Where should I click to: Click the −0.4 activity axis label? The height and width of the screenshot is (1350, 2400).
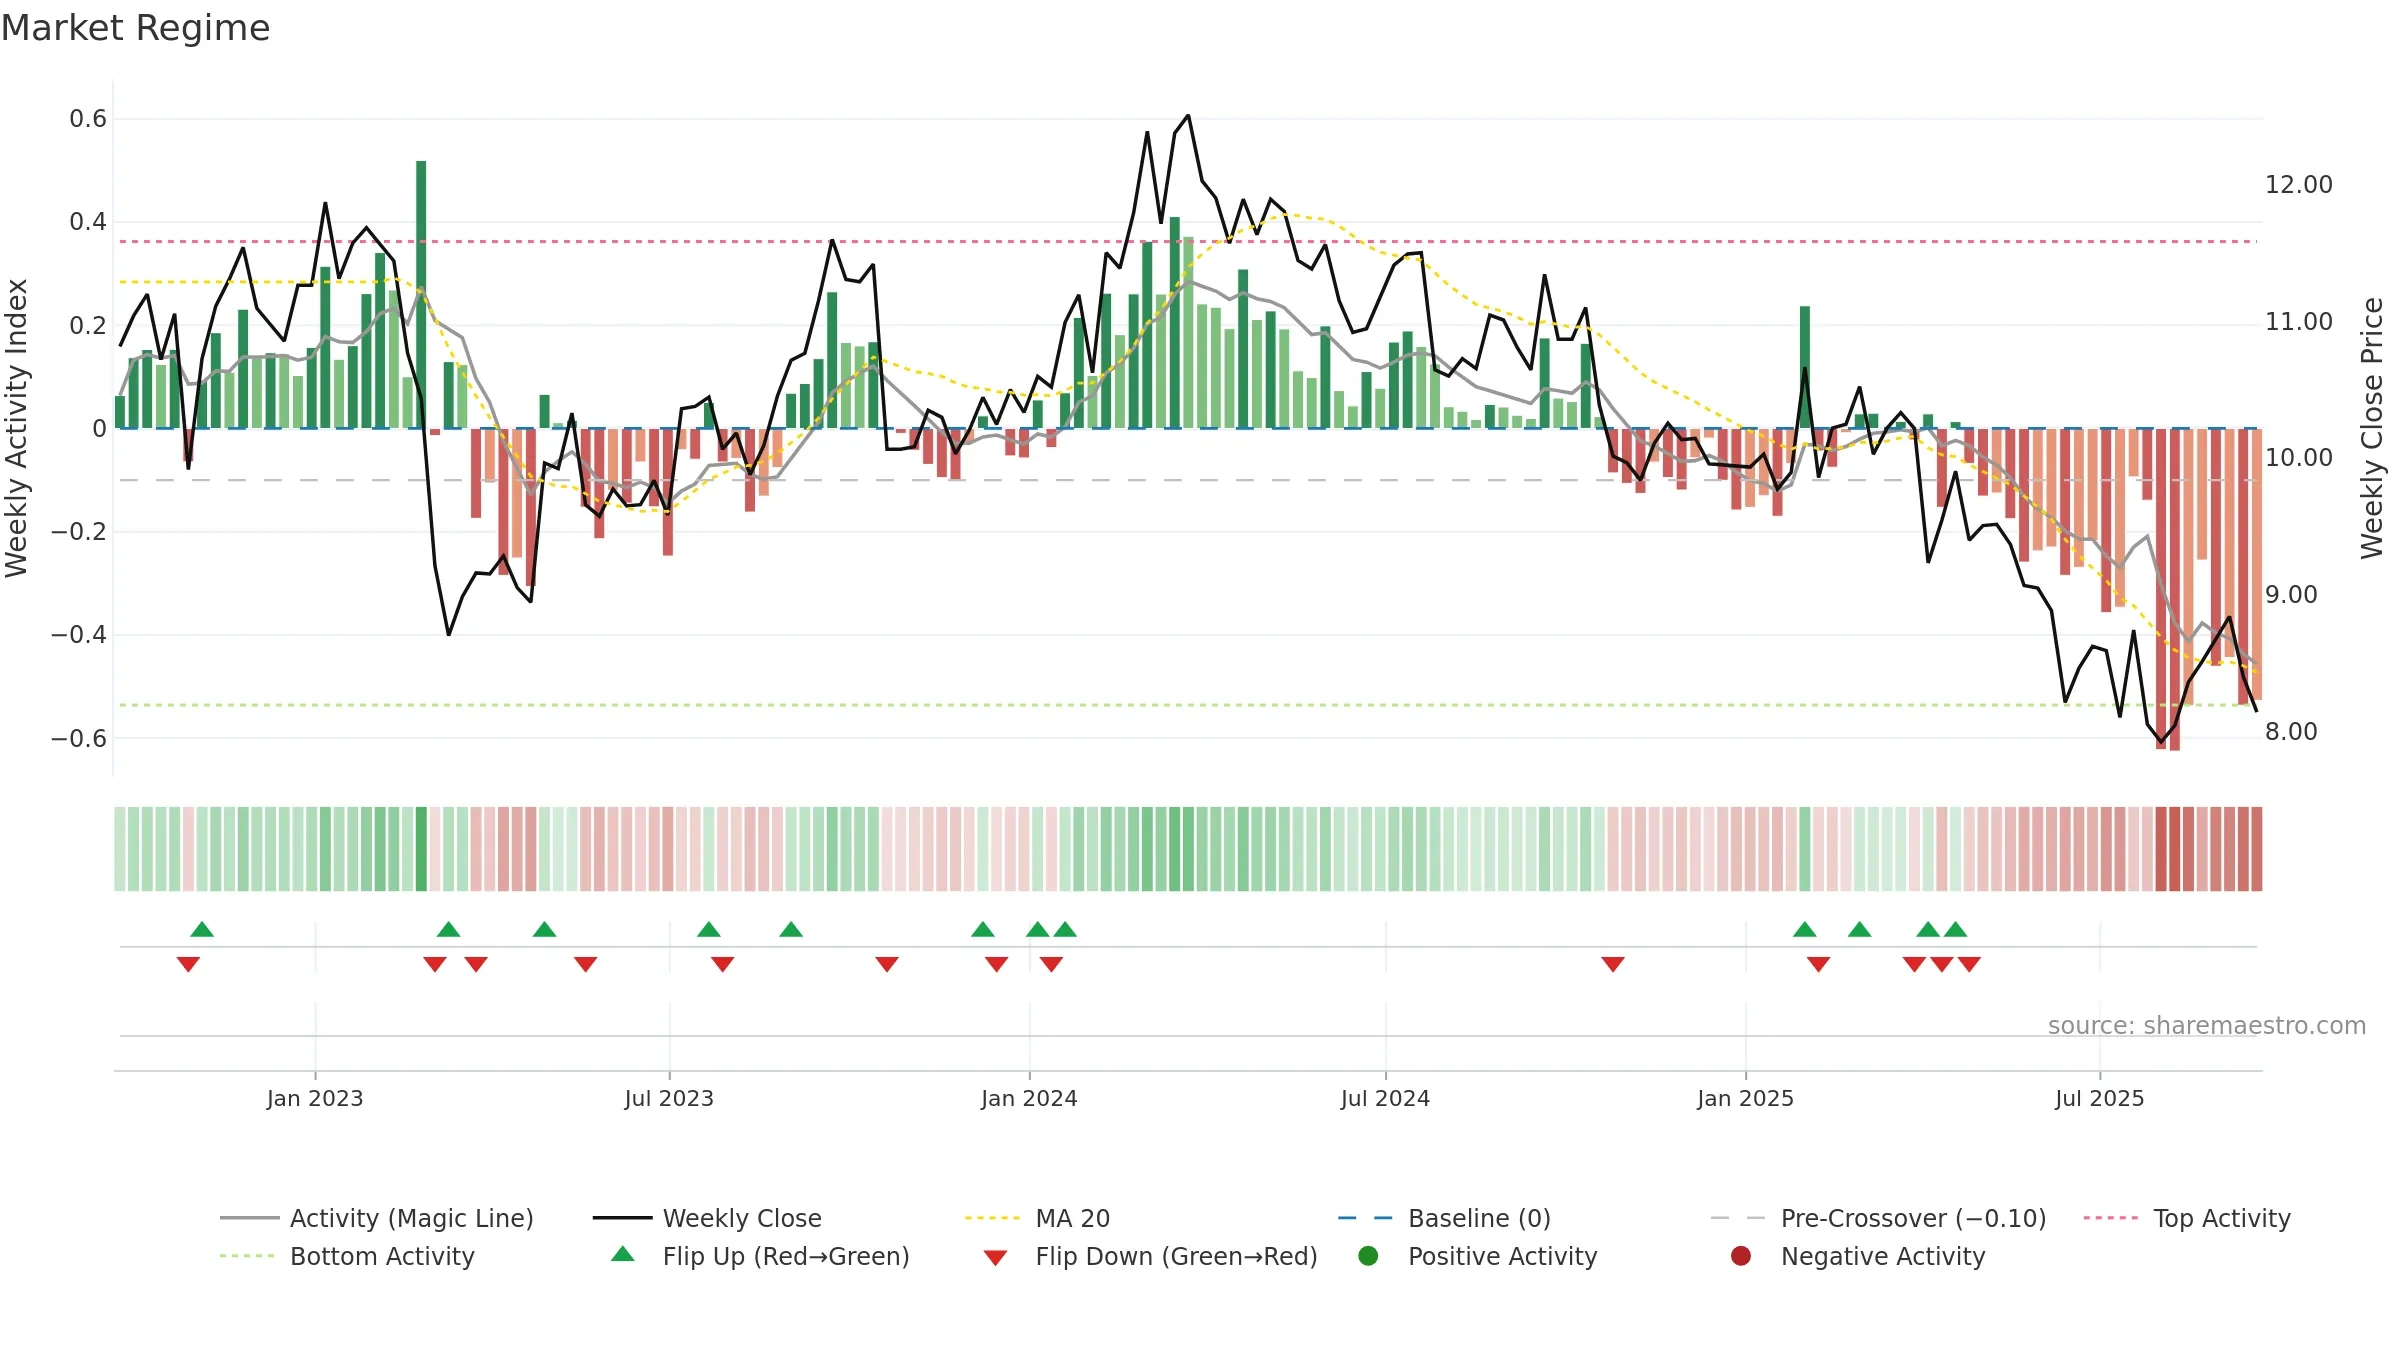pyautogui.click(x=79, y=635)
